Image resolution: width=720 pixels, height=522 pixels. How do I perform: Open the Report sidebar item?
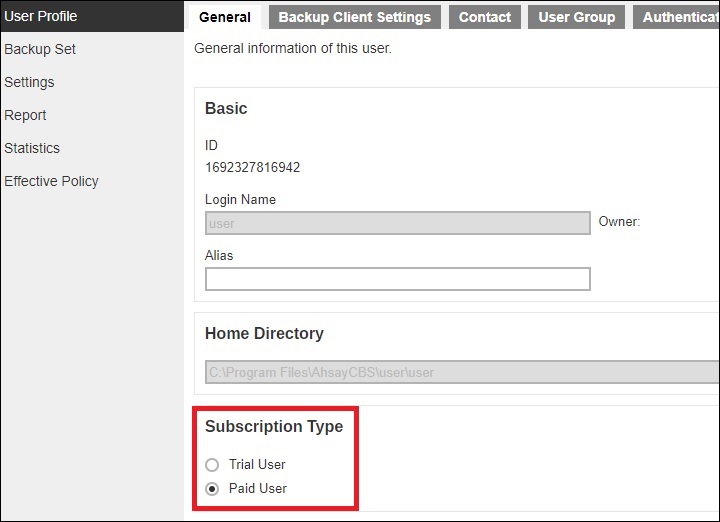[x=26, y=115]
